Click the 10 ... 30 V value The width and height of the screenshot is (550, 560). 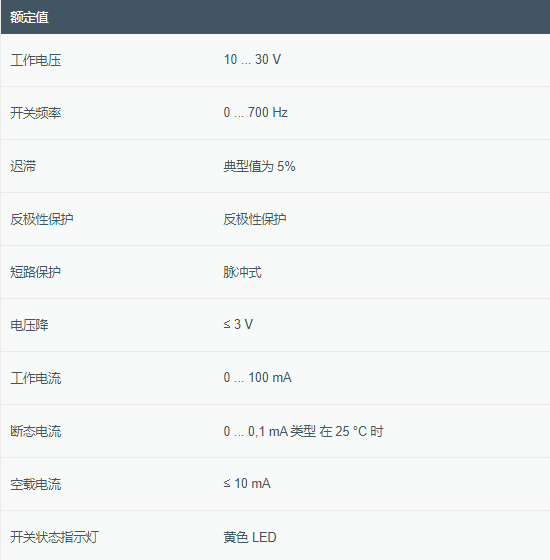pos(252,59)
